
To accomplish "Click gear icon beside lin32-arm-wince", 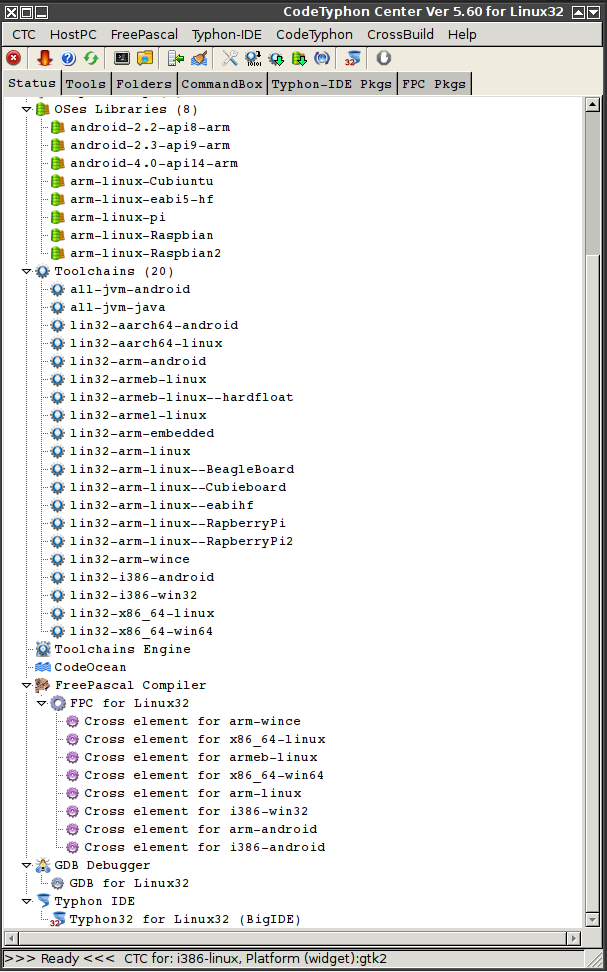I will pos(58,559).
